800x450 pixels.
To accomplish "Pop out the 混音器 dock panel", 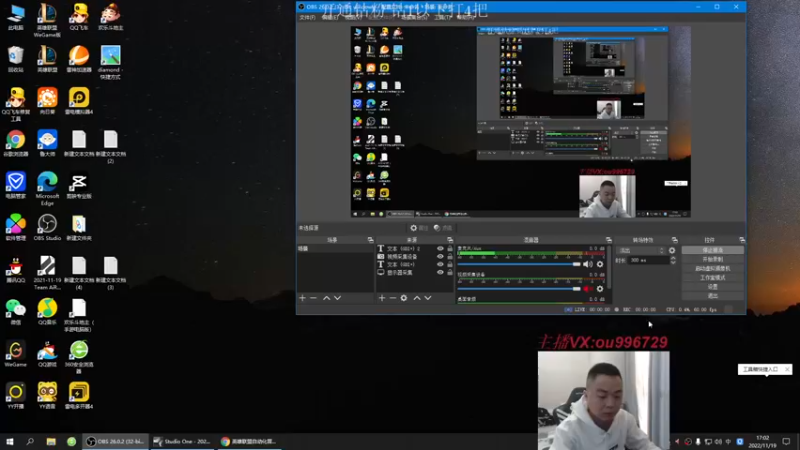I will [x=609, y=240].
